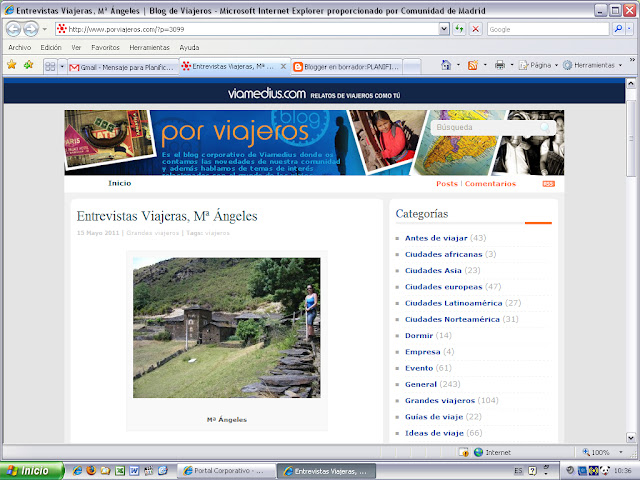Open the Ciudades africanas category
The image size is (640, 480).
coord(443,254)
